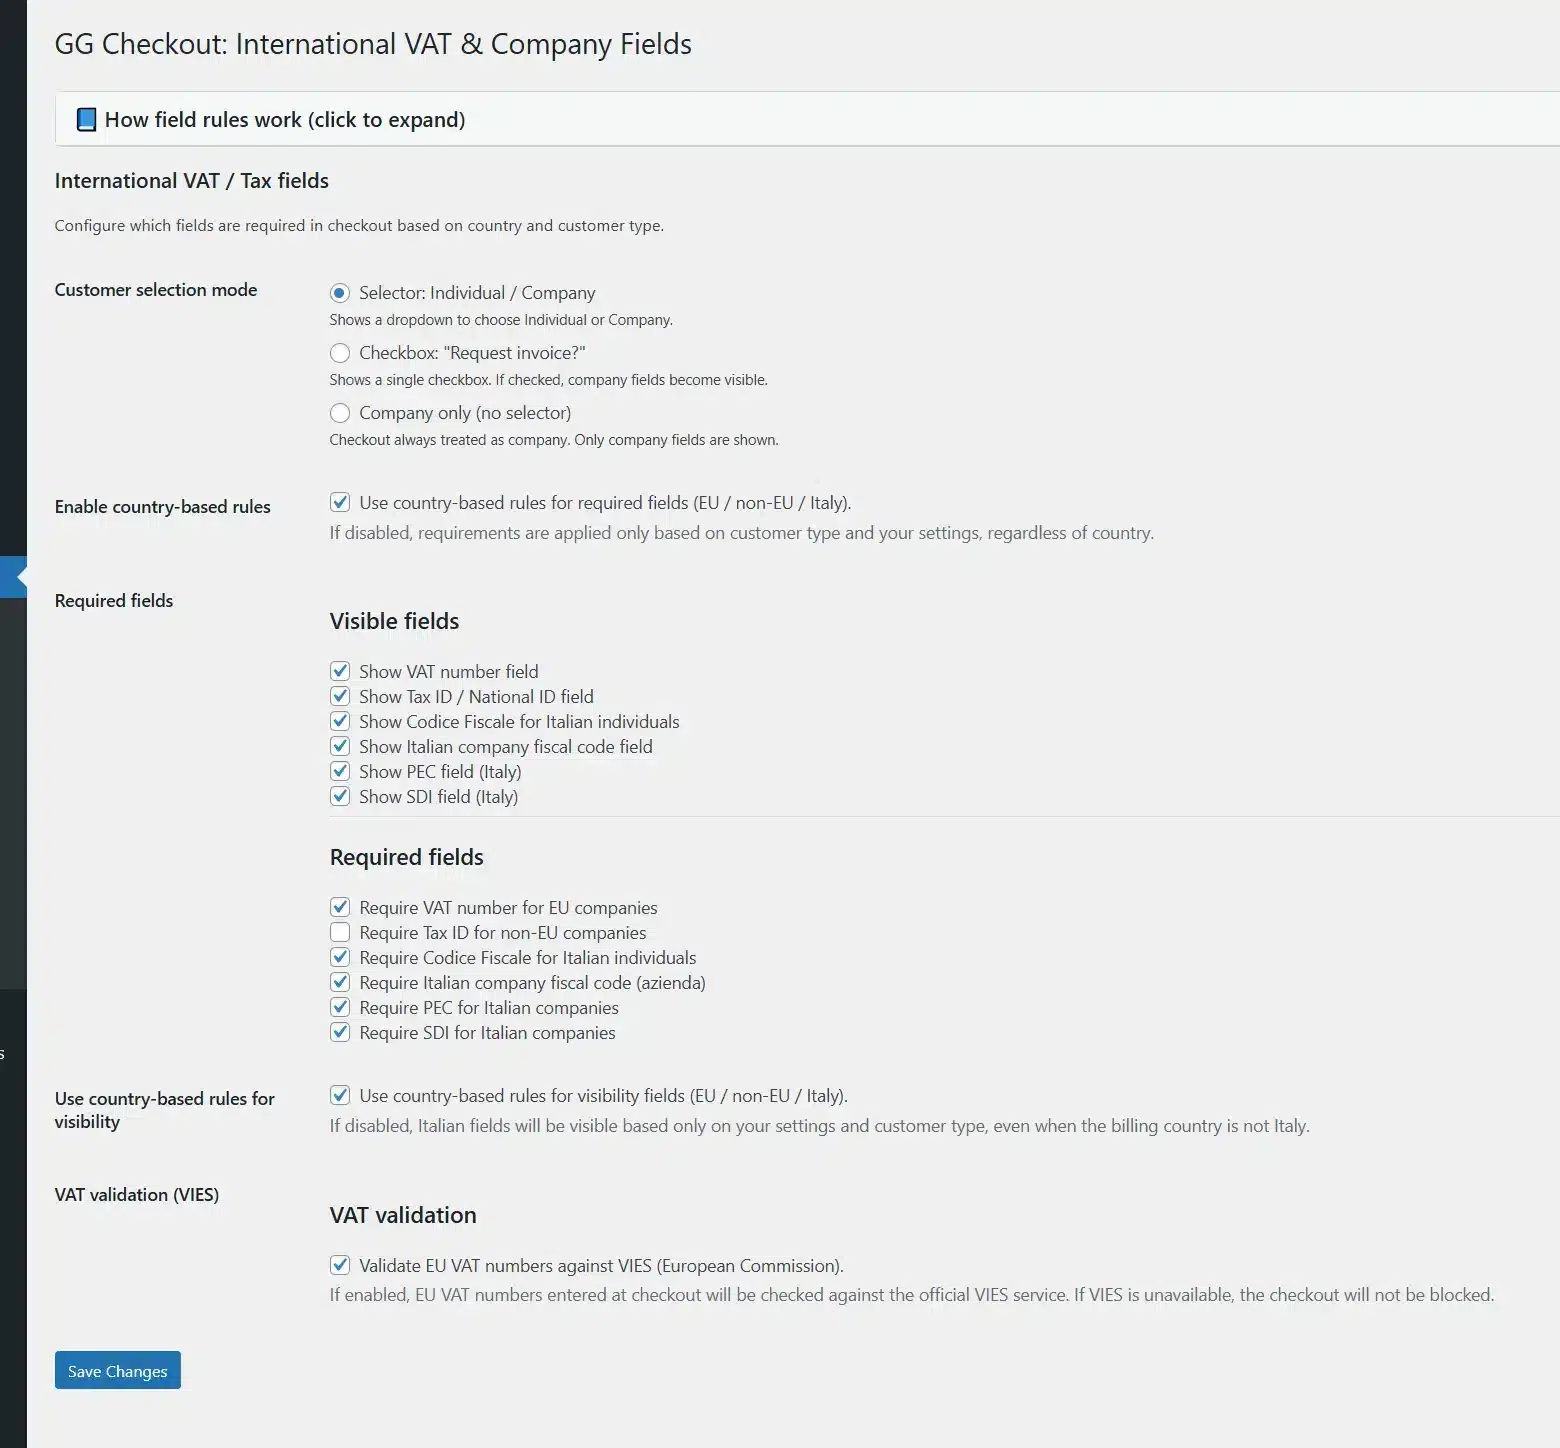Expand "How field rules work" section
Viewport: 1560px width, 1448px height.
pos(285,120)
